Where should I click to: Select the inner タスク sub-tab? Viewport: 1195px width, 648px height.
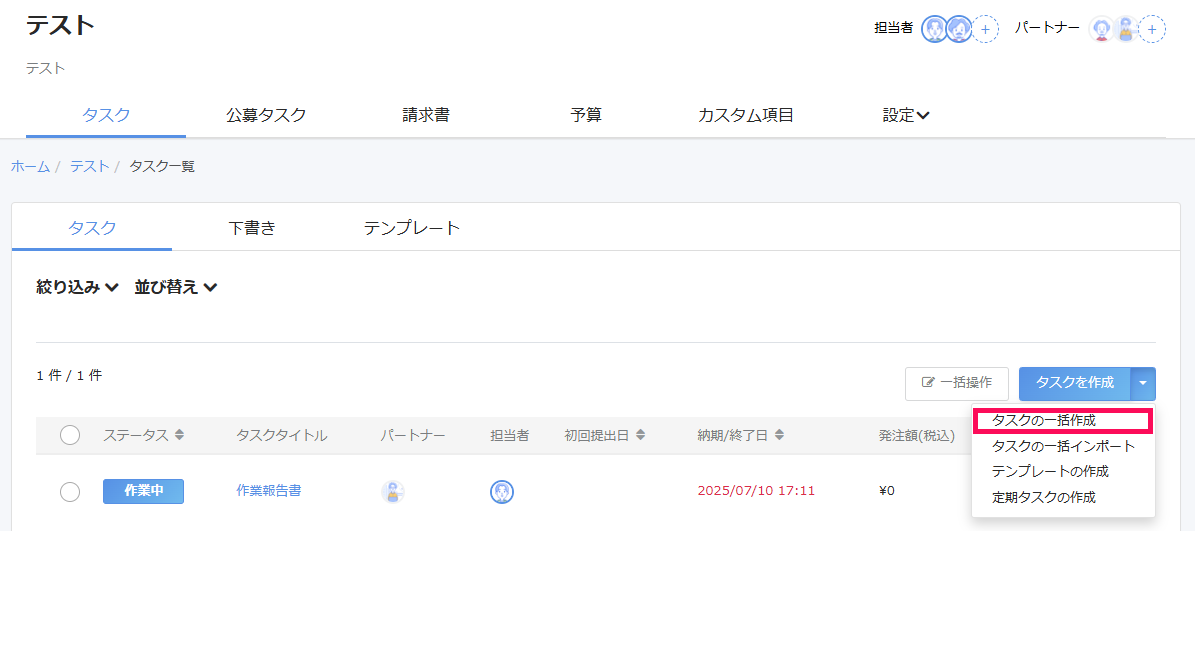click(x=92, y=228)
